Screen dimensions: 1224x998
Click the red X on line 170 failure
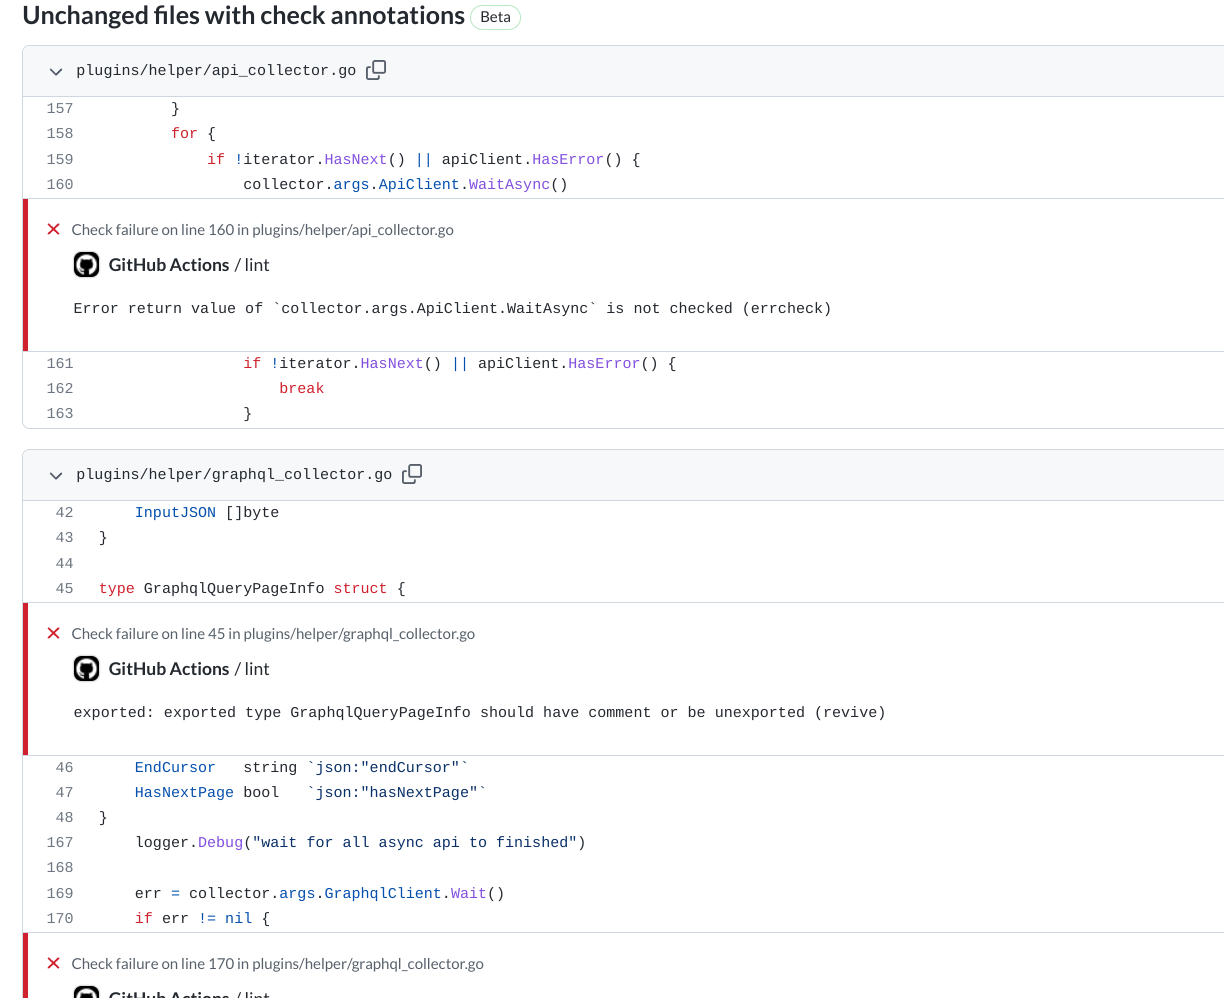[54, 963]
